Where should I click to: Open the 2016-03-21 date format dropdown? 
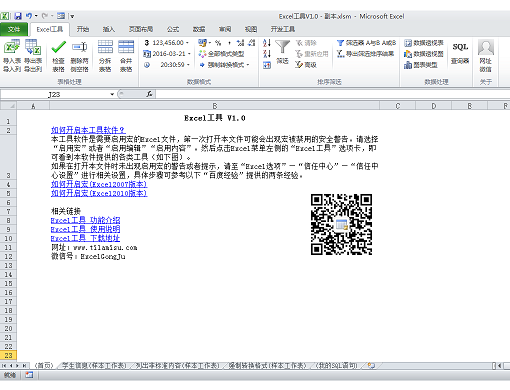click(x=189, y=54)
